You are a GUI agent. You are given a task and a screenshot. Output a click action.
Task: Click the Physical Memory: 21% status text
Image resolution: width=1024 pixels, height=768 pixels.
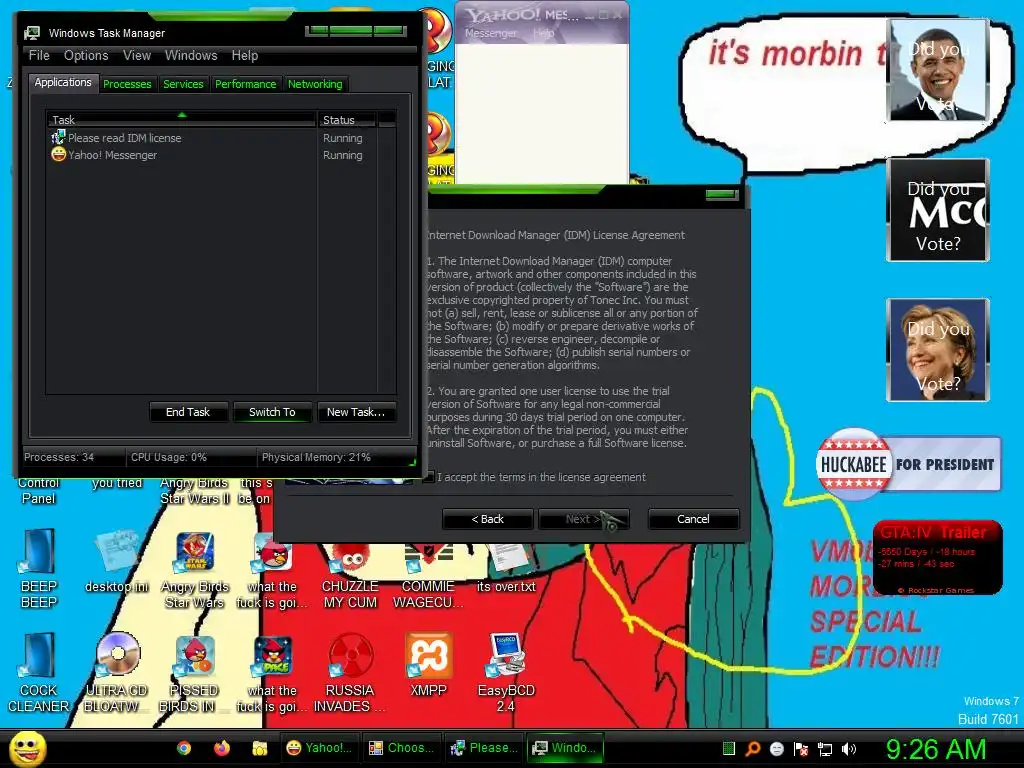[316, 457]
